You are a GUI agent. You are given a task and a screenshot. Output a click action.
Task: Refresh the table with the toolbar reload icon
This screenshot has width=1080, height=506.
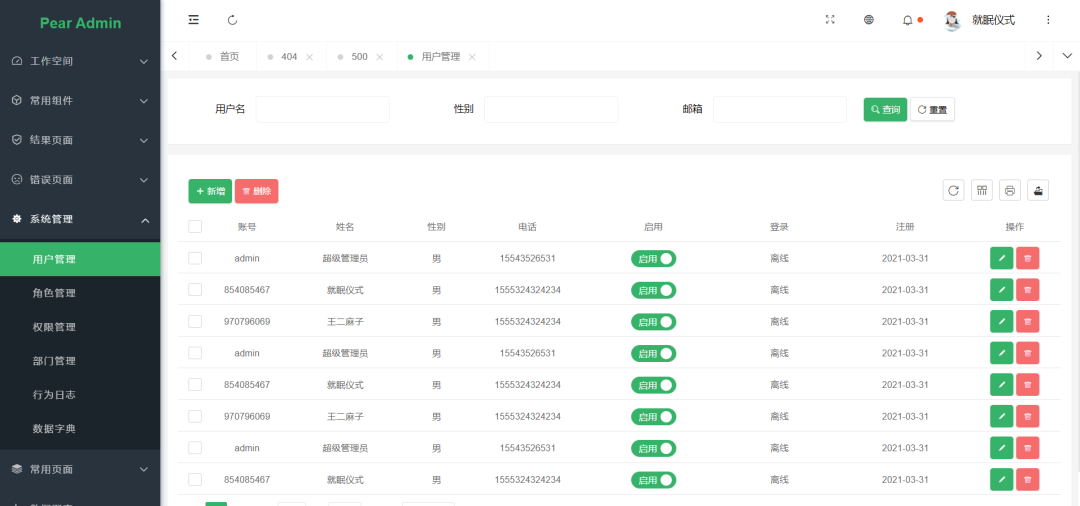click(x=953, y=190)
